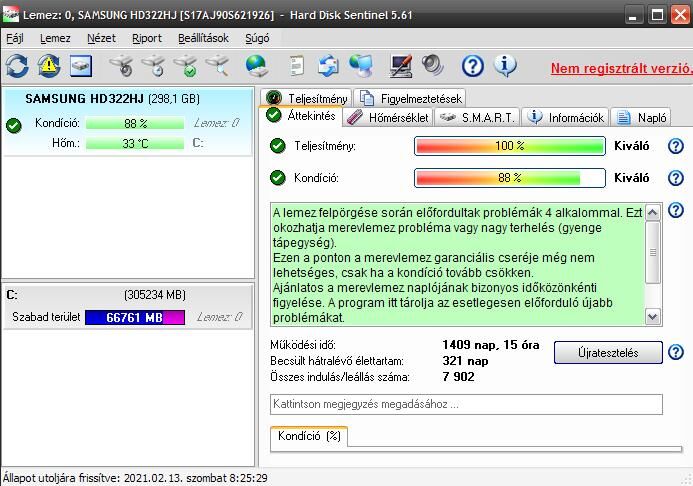Select the Kondíció (%) graph tab
This screenshot has width=693, height=486.
pos(309,436)
